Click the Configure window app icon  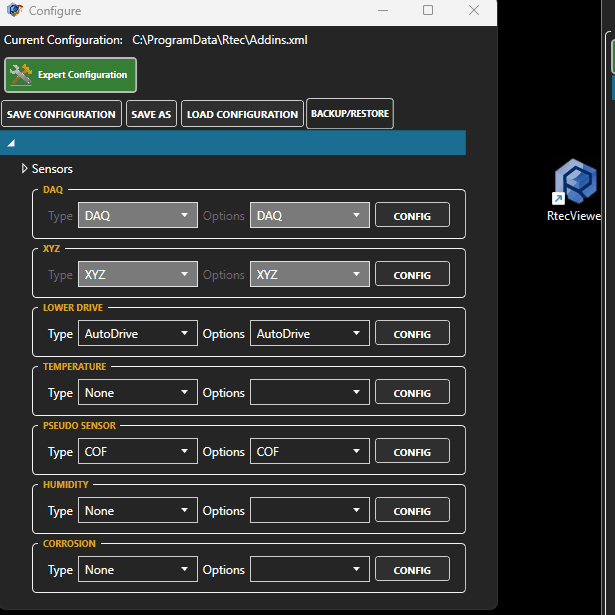pyautogui.click(x=15, y=10)
